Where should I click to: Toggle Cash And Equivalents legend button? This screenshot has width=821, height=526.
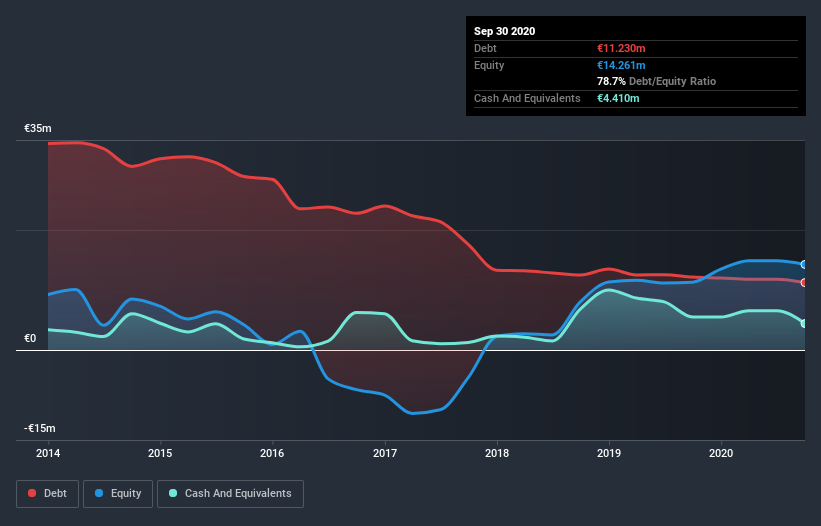(230, 494)
